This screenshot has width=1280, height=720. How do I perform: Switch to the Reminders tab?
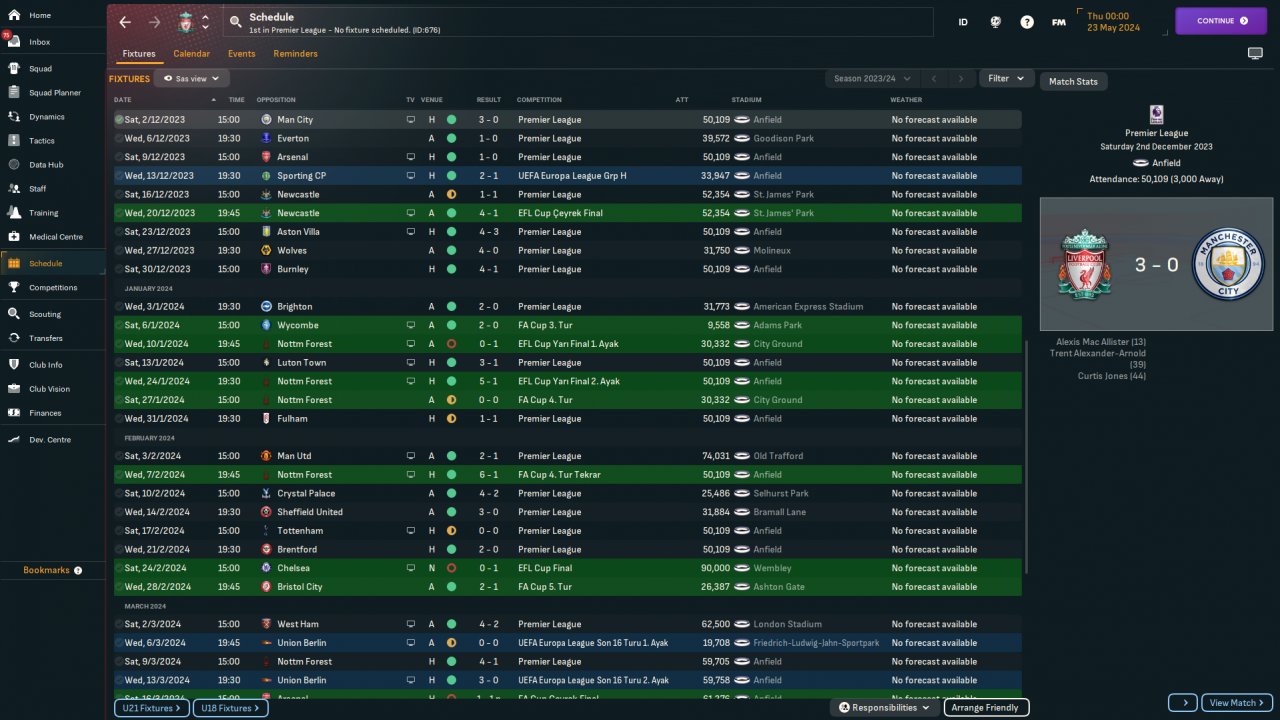295,54
